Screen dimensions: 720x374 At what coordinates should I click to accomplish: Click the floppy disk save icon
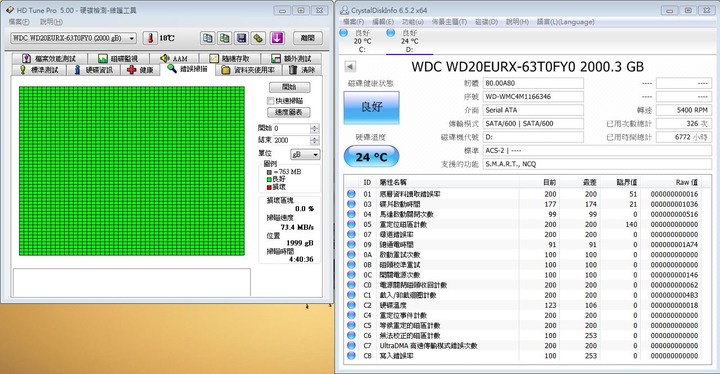[x=242, y=38]
